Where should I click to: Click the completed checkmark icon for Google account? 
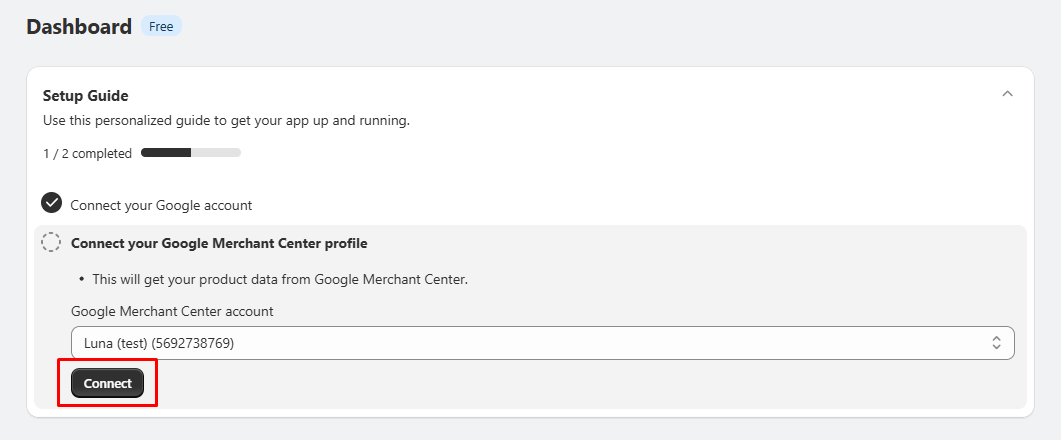click(x=51, y=204)
